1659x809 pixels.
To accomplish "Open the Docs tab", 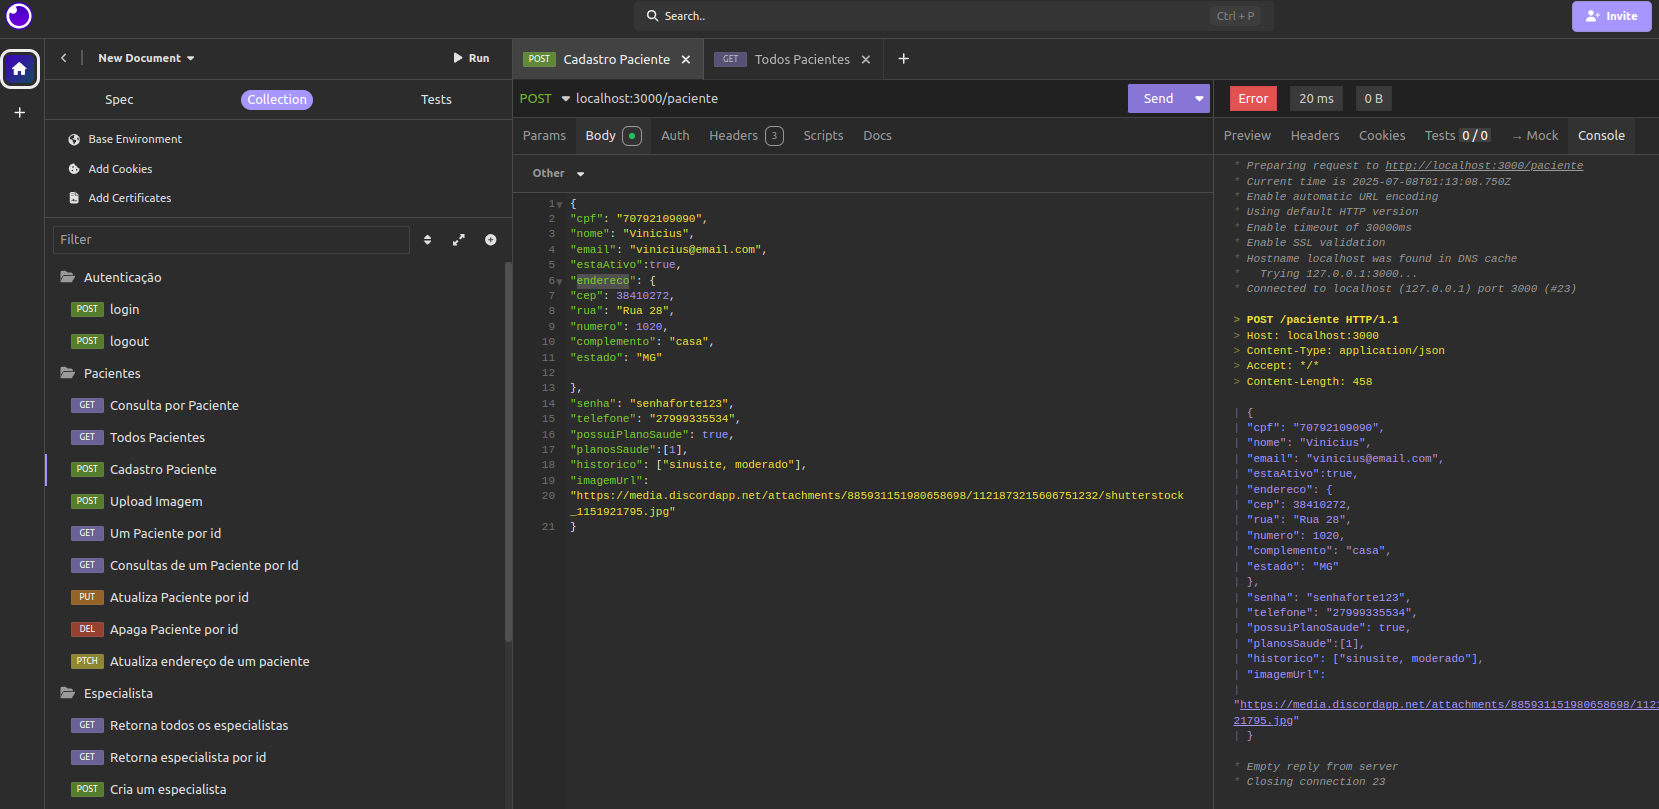I will click(x=877, y=136).
